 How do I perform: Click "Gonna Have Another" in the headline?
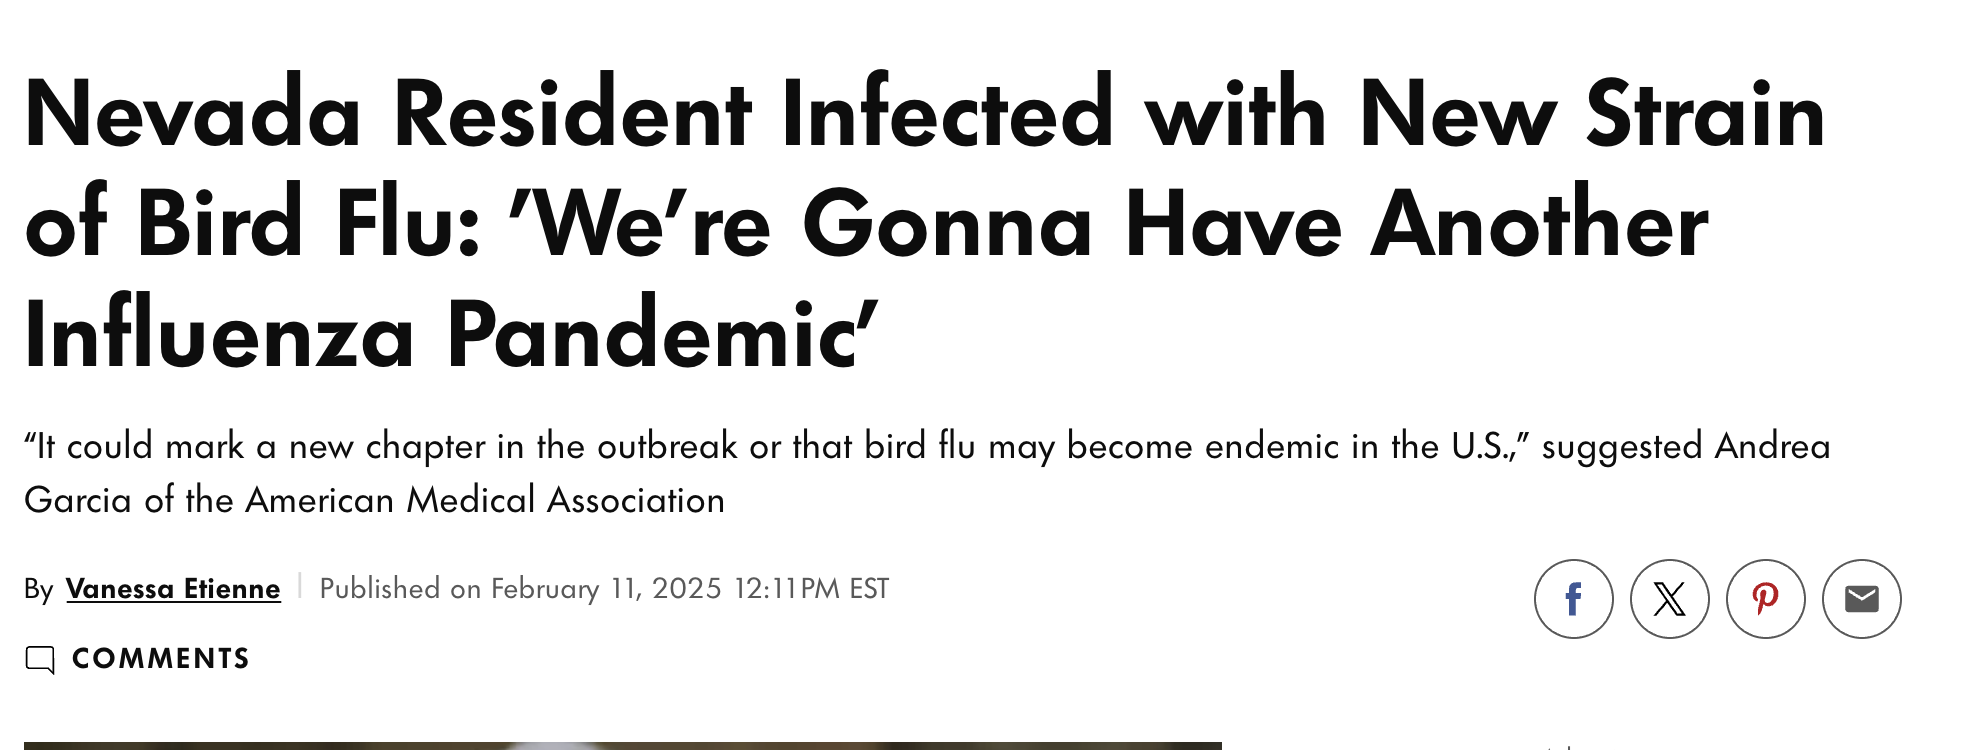point(1255,224)
